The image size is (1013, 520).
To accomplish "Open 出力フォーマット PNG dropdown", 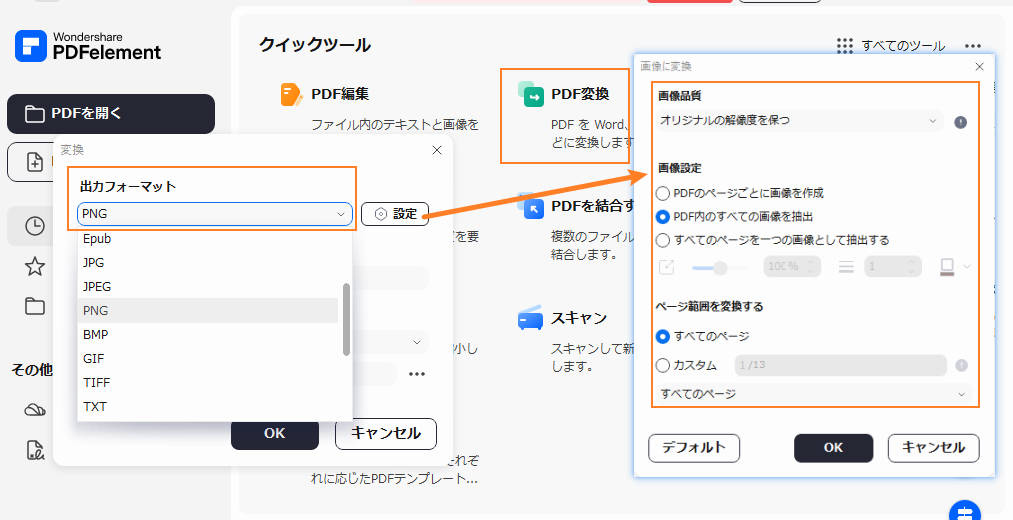I will pos(215,213).
